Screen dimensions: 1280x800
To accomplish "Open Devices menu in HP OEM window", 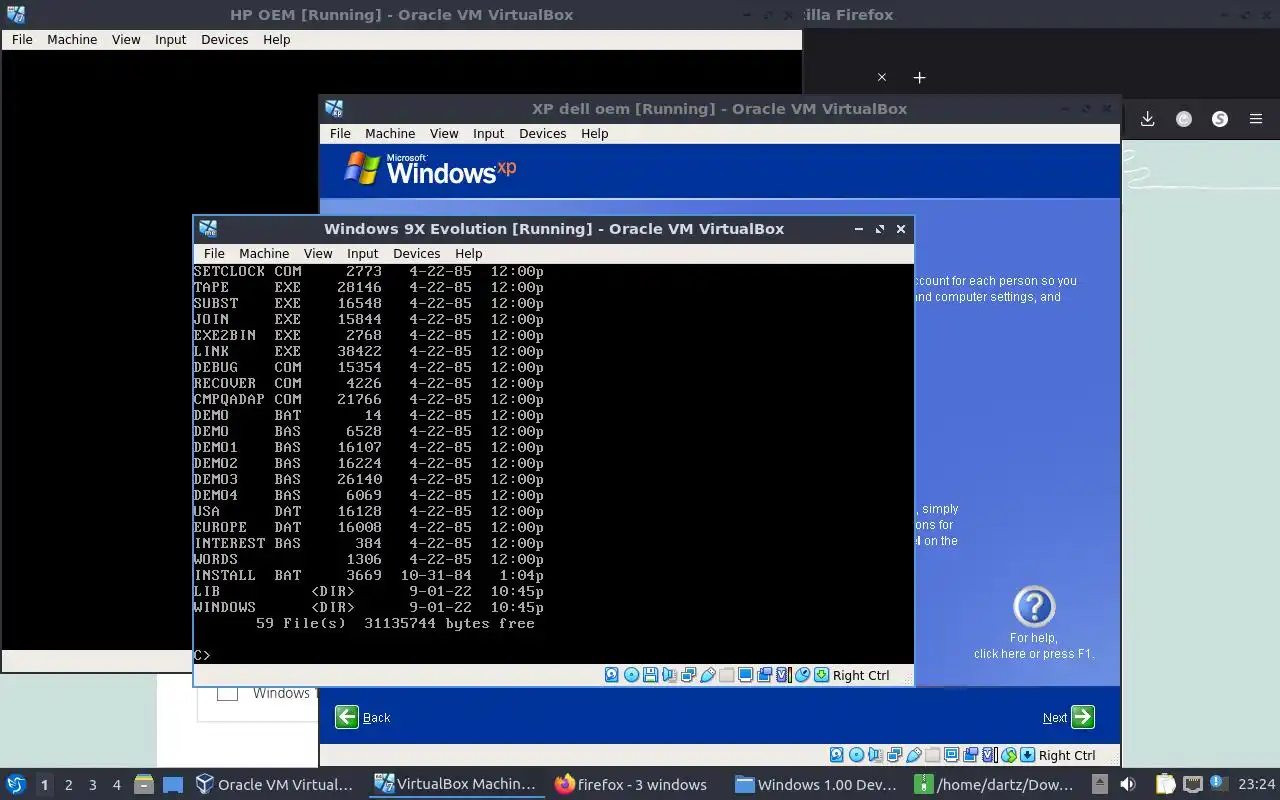I will tap(224, 39).
